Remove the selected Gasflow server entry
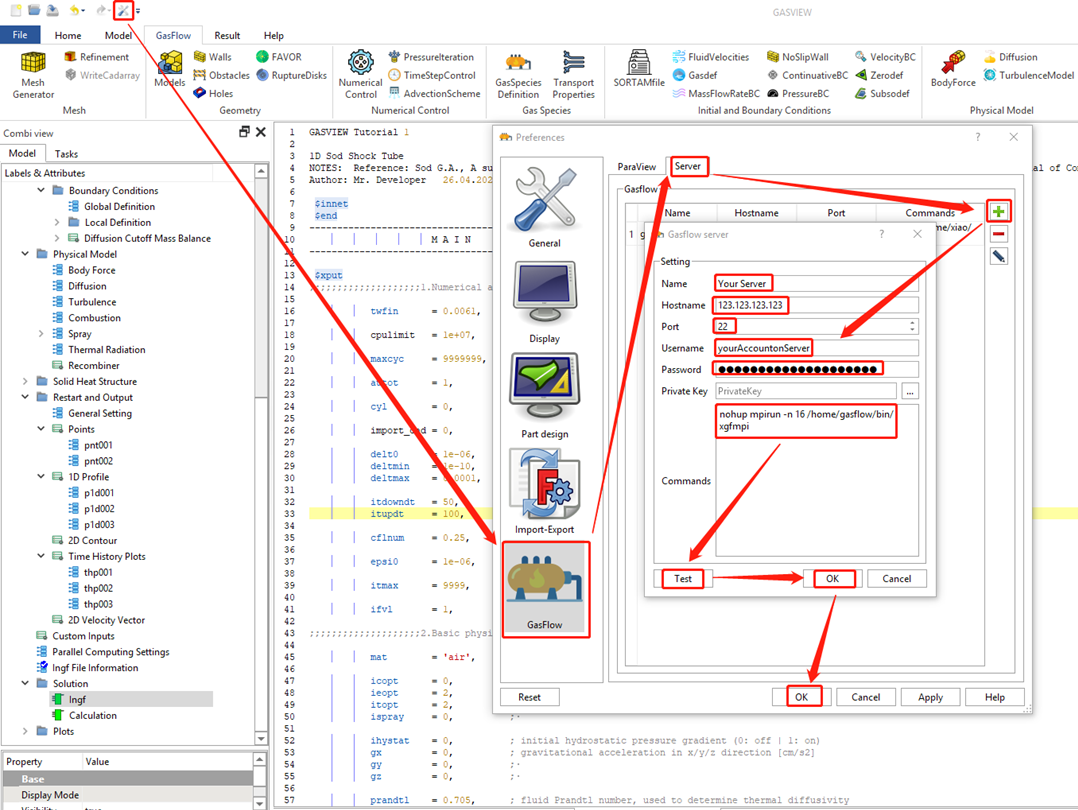The width and height of the screenshot is (1078, 810). coord(998,234)
